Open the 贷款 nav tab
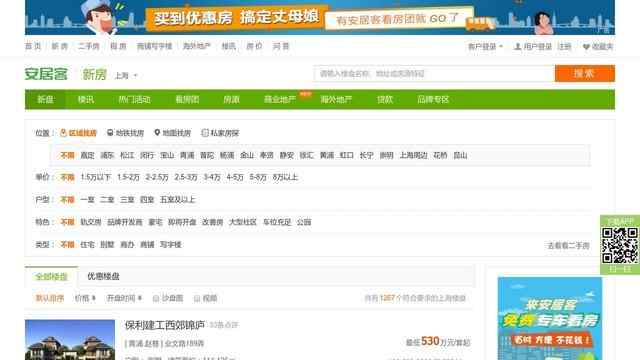Screen dimensions: 640x360 click(384, 99)
